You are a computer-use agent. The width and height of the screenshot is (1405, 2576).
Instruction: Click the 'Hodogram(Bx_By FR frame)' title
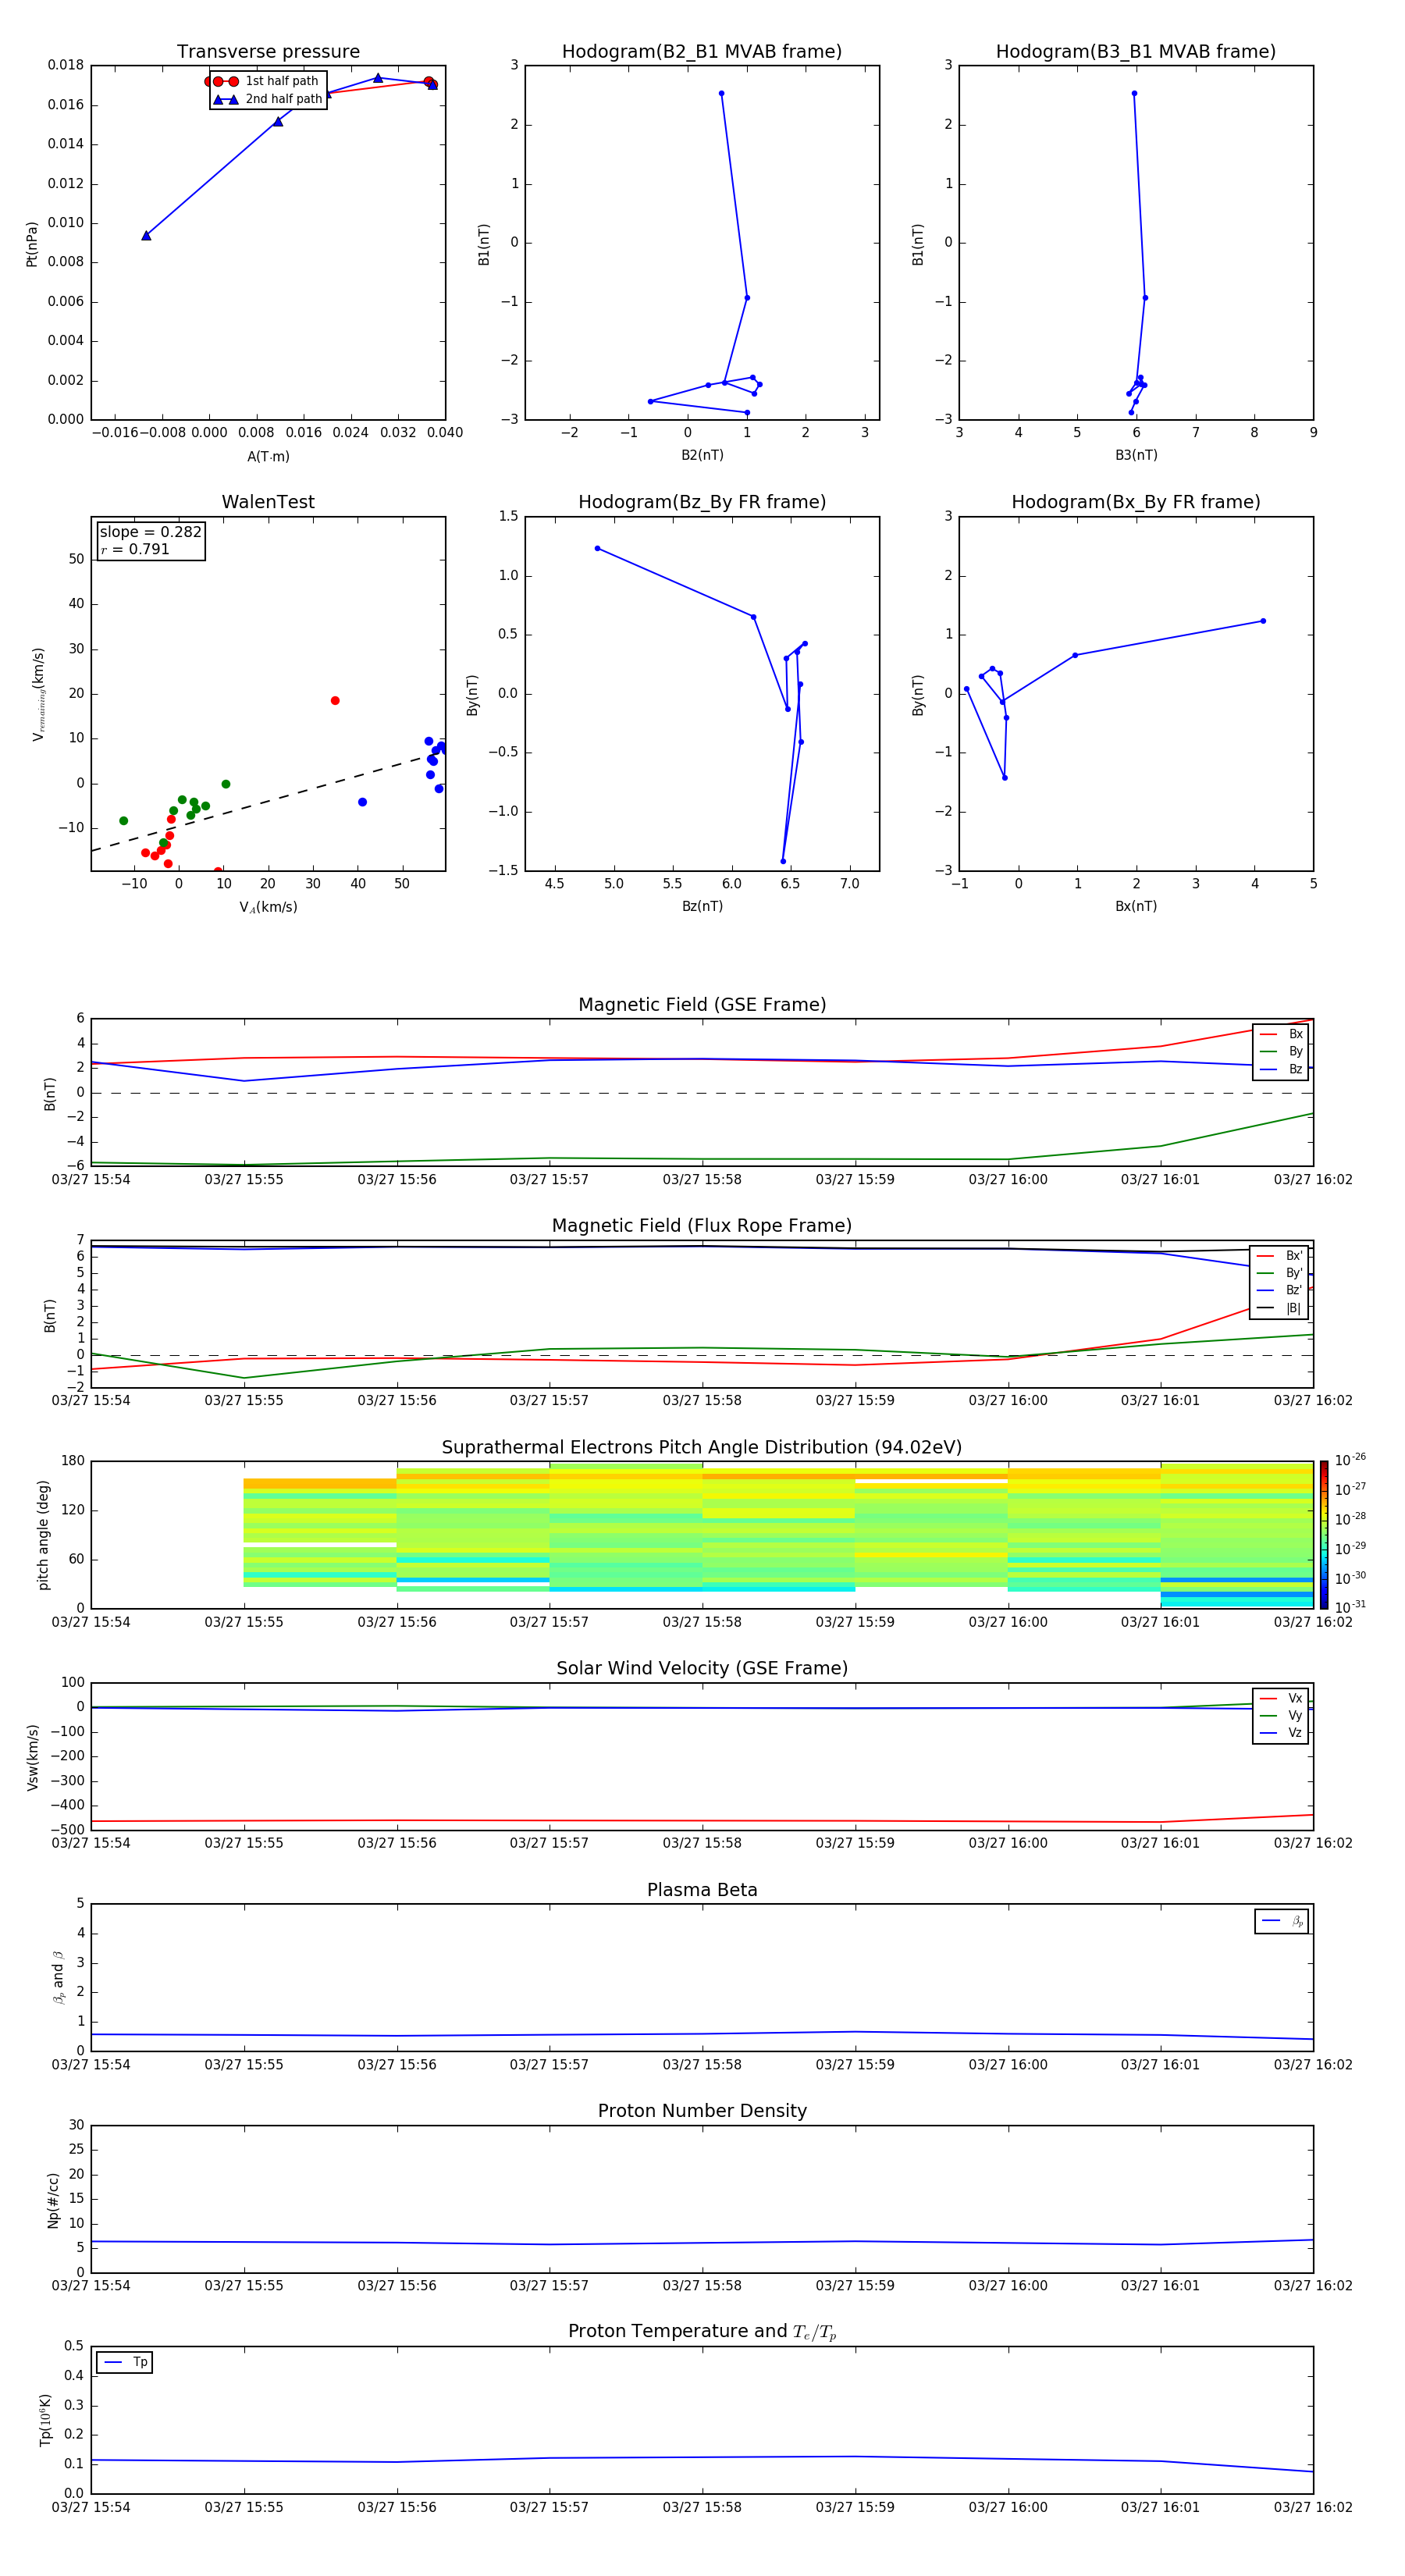click(x=1136, y=502)
